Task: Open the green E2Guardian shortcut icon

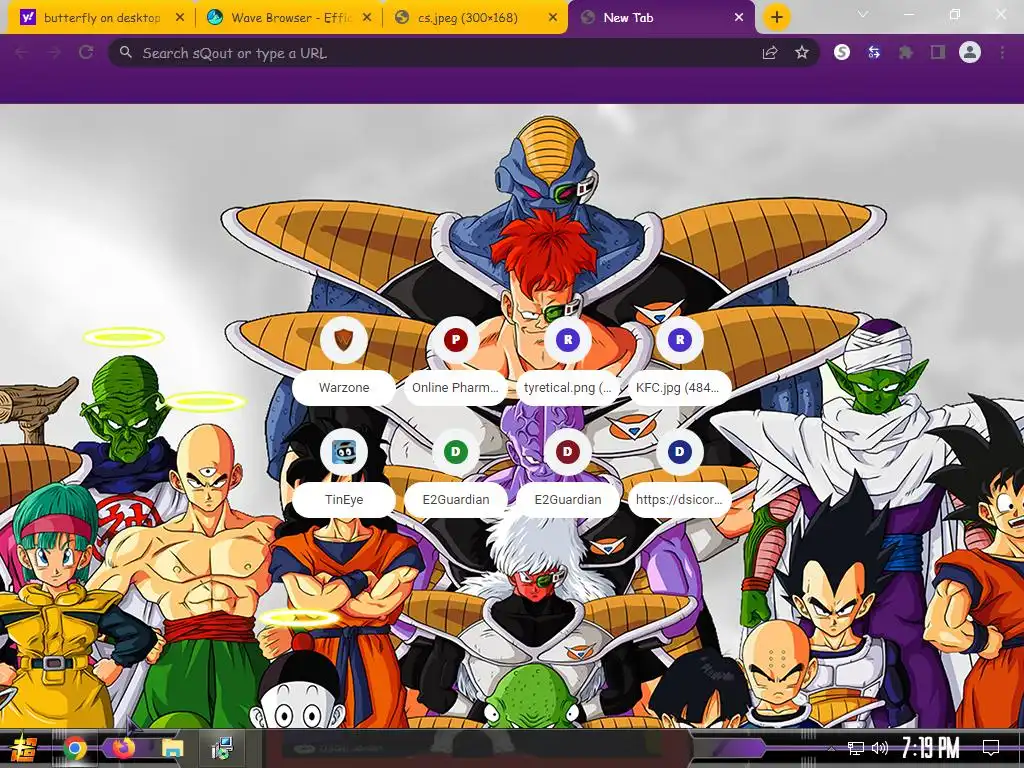Action: pyautogui.click(x=456, y=452)
